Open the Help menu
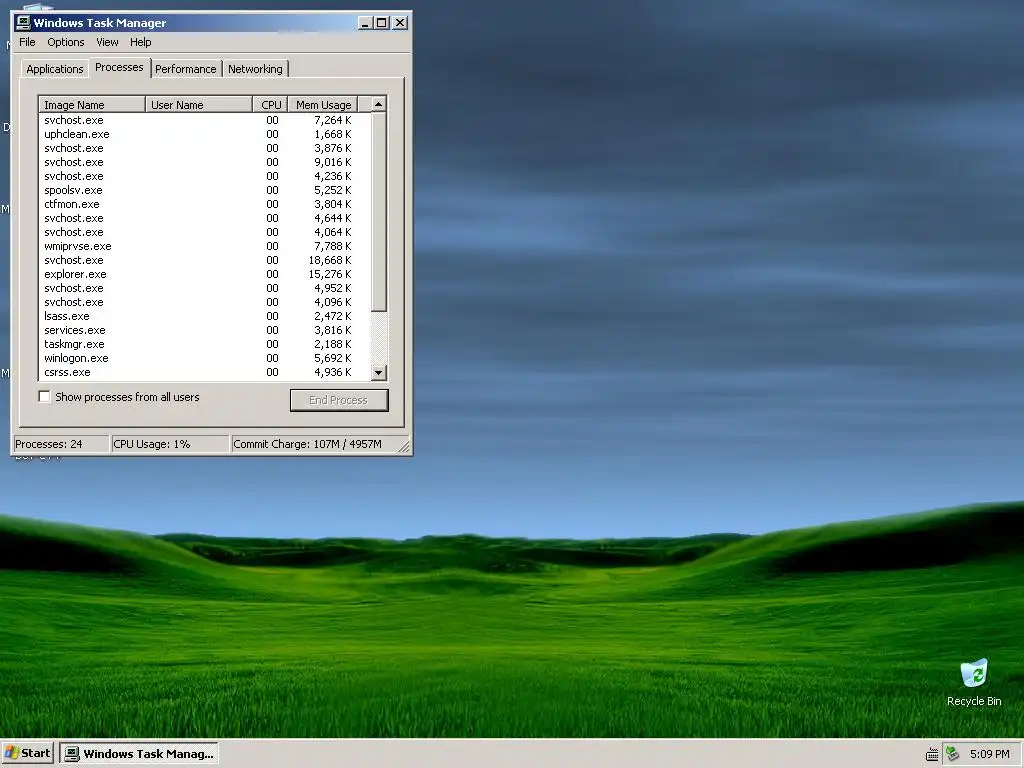 (140, 42)
